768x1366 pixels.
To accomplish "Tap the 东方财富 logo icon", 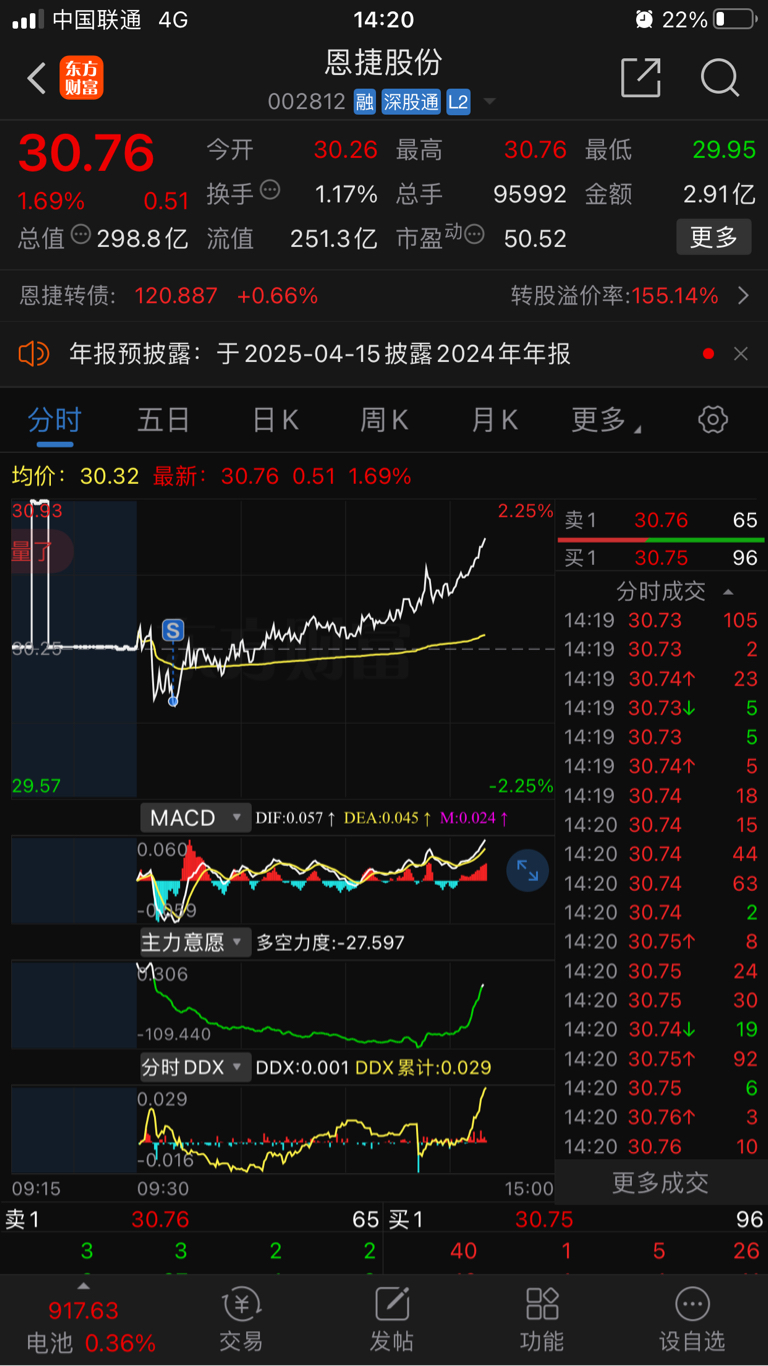I will (81, 78).
